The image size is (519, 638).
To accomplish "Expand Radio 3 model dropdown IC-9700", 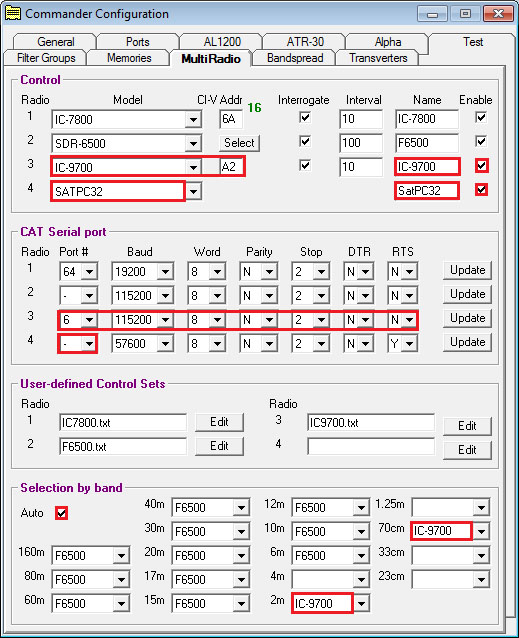I will [193, 167].
